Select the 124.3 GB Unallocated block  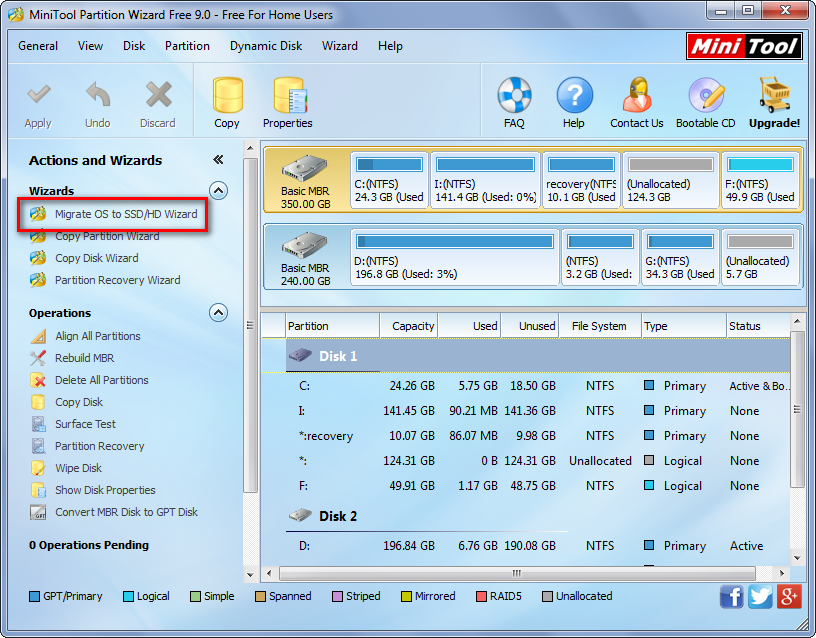coord(670,180)
